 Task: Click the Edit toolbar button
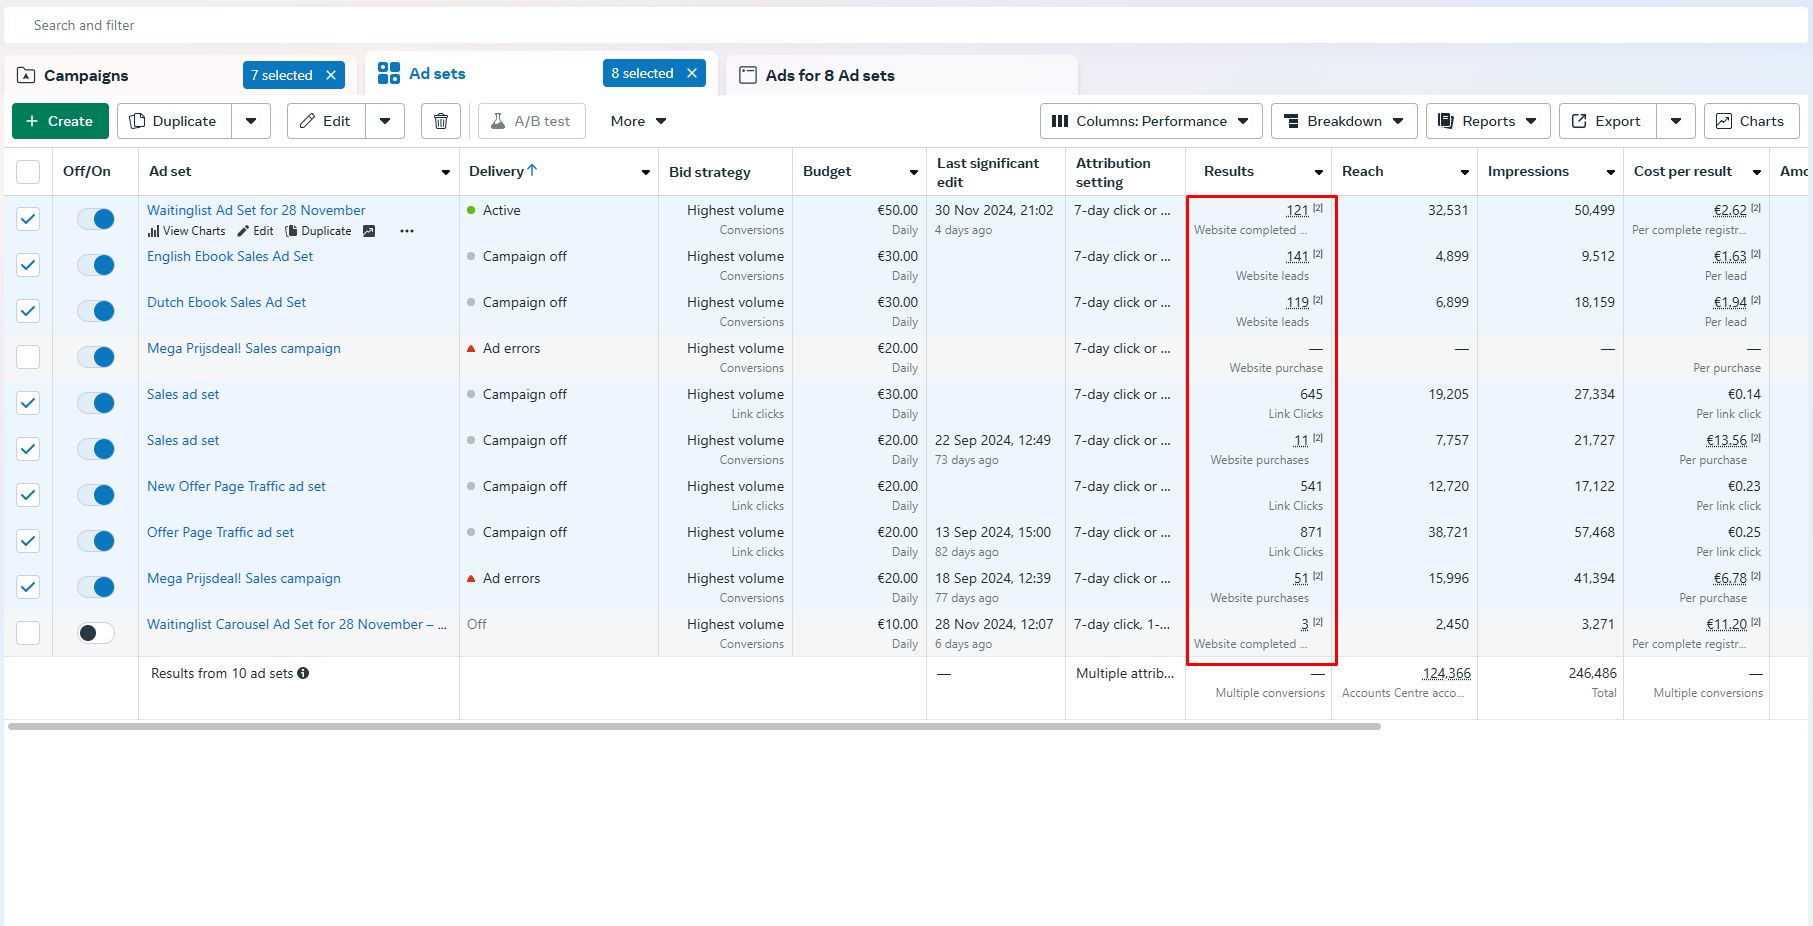click(x=326, y=121)
